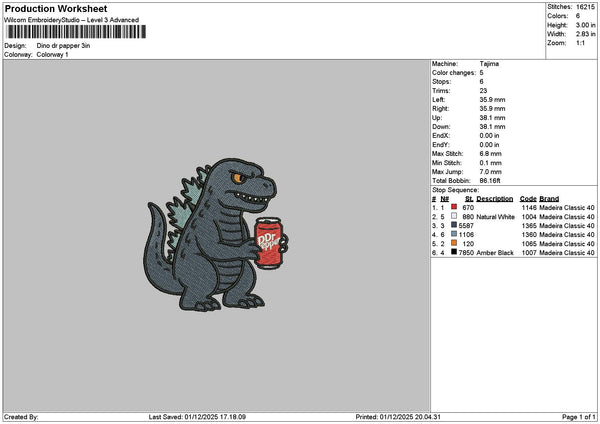
Task: Click the 'Description' column header
Action: [495, 199]
